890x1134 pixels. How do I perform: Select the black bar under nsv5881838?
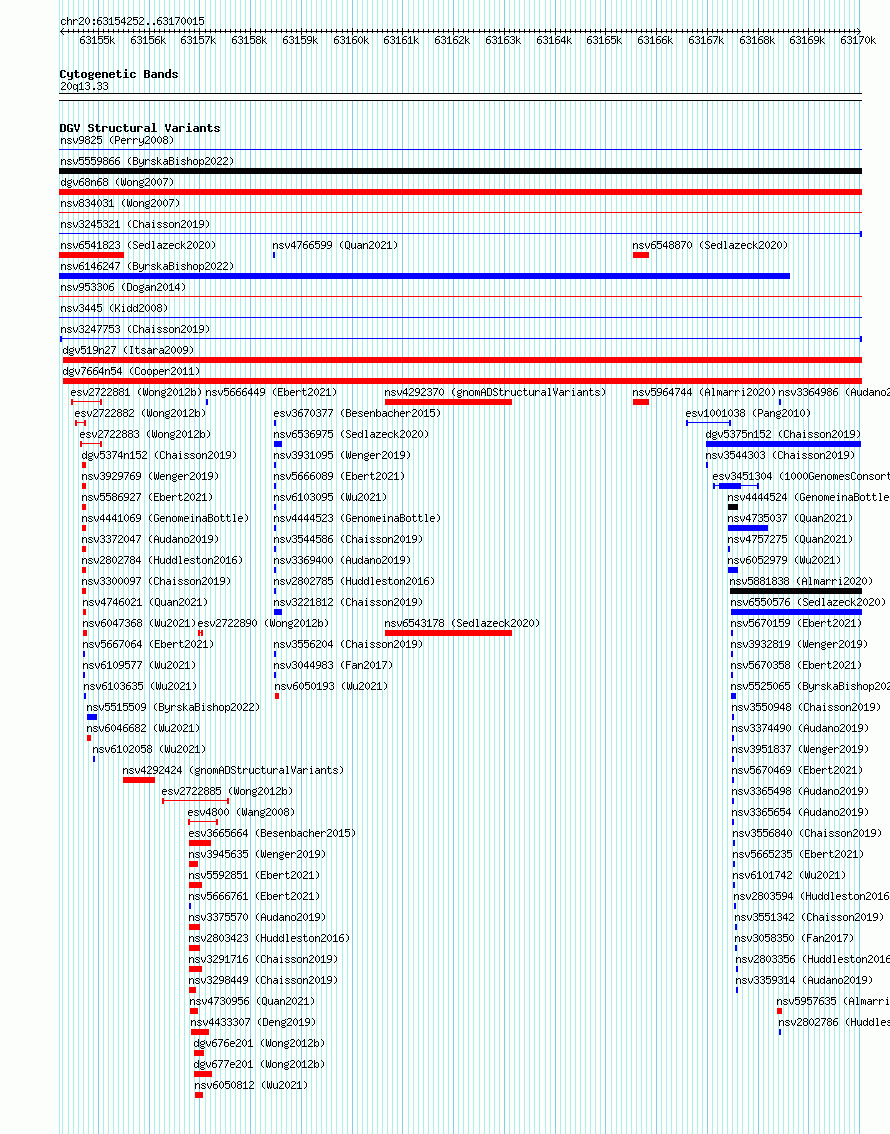(x=796, y=591)
